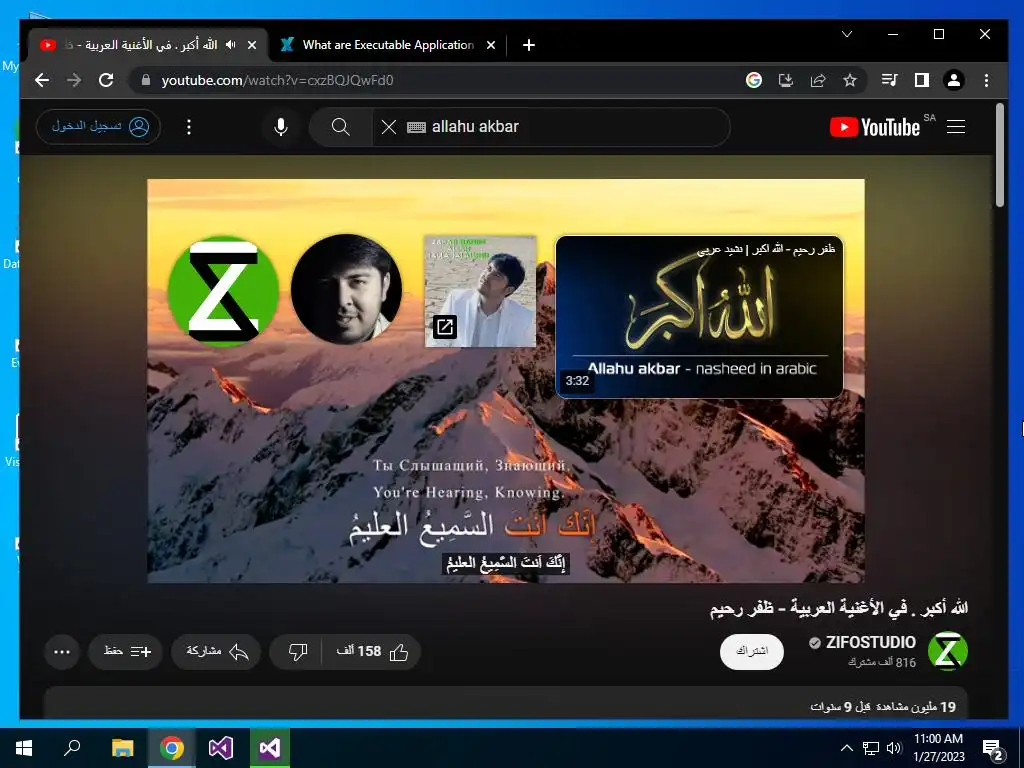1024x768 pixels.
Task: Open taskbar search
Action: coord(72,748)
